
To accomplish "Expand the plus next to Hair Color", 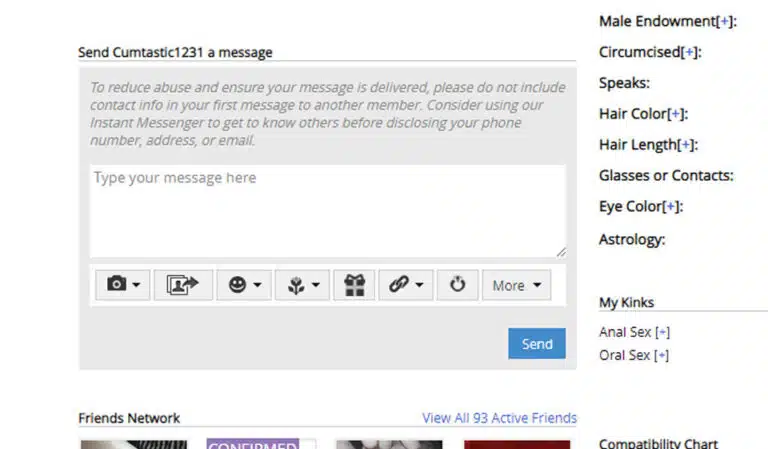I will tap(676, 114).
